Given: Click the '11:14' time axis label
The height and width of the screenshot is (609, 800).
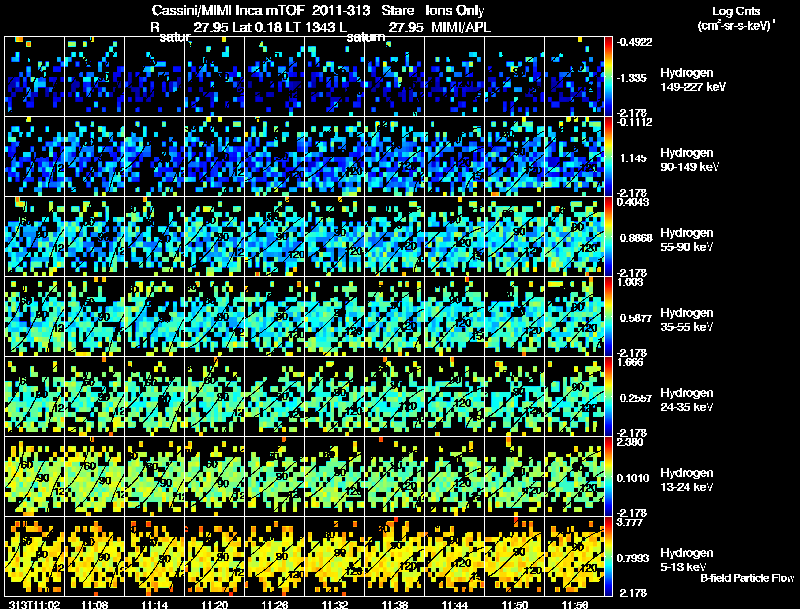Looking at the screenshot, I should click(155, 604).
